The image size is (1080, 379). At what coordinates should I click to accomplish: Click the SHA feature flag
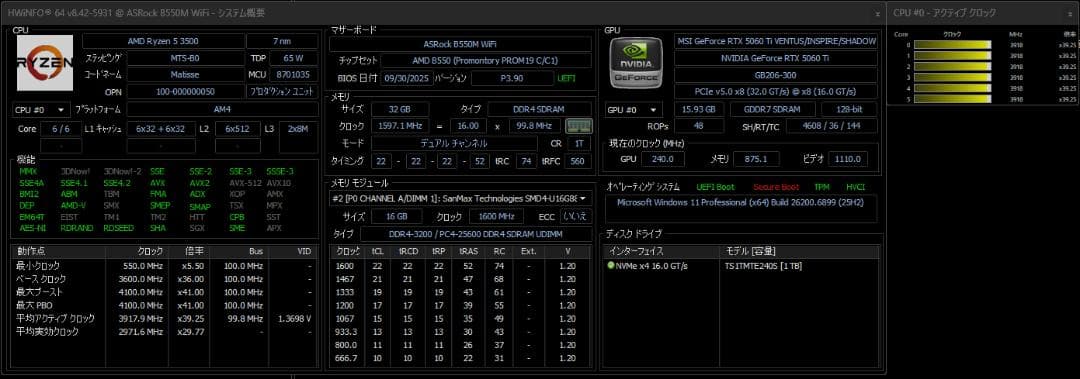(157, 228)
